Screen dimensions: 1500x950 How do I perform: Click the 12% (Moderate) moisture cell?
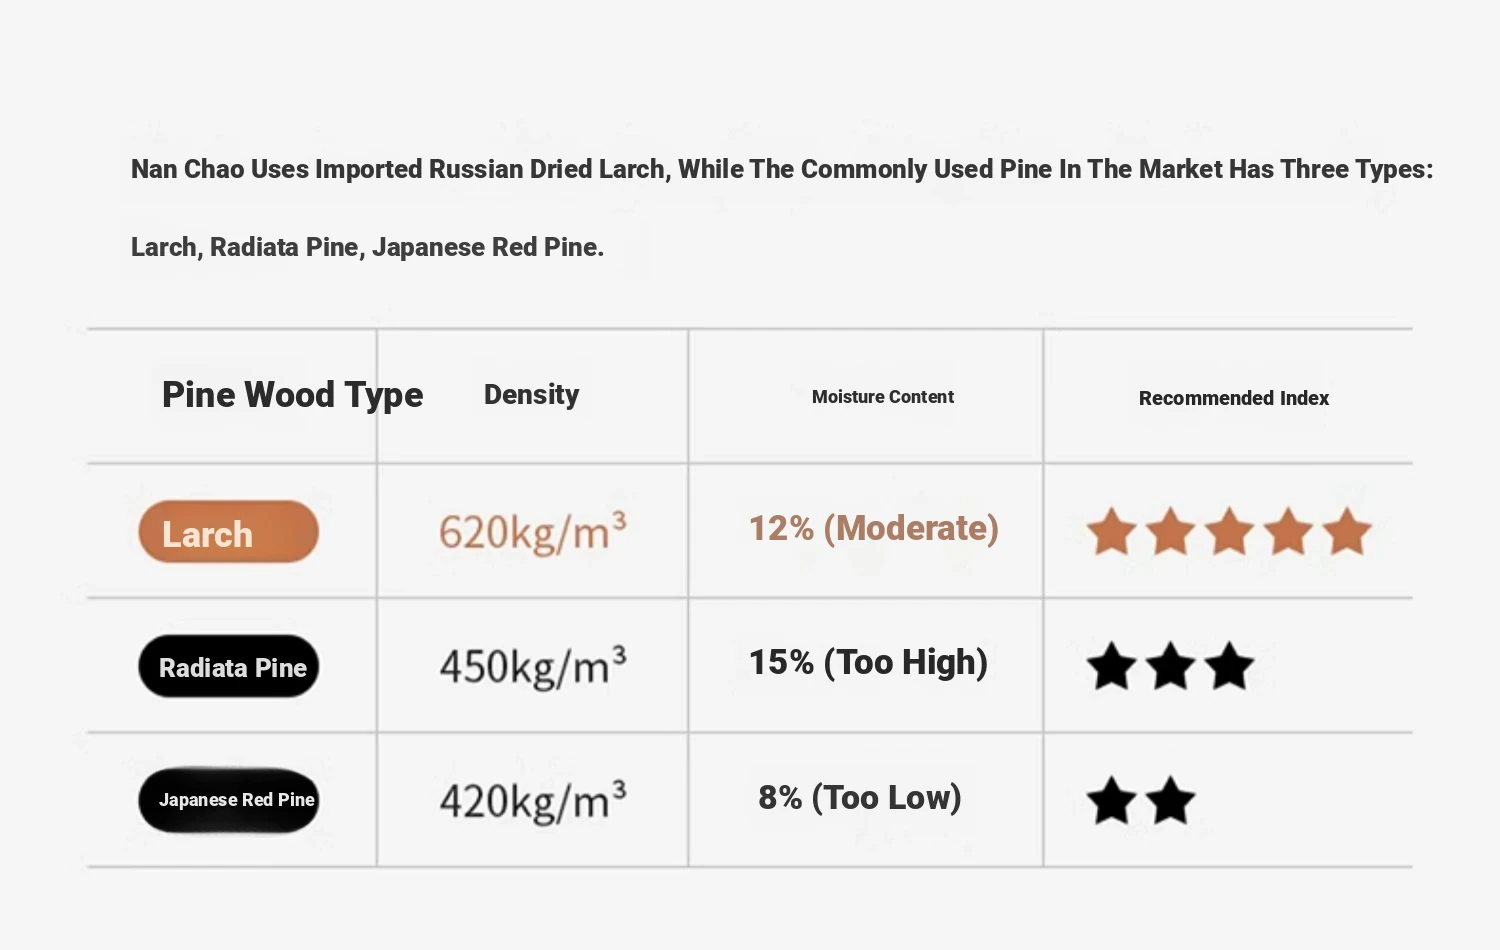click(x=873, y=528)
